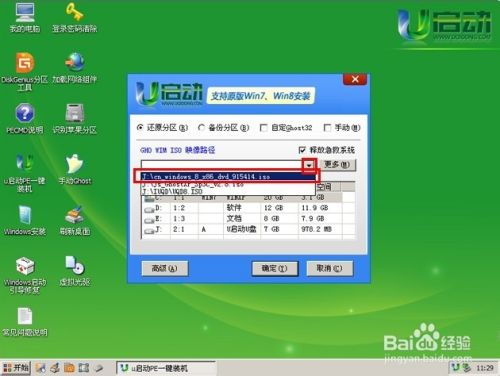Collapse the image path dropdown arrow

(309, 165)
